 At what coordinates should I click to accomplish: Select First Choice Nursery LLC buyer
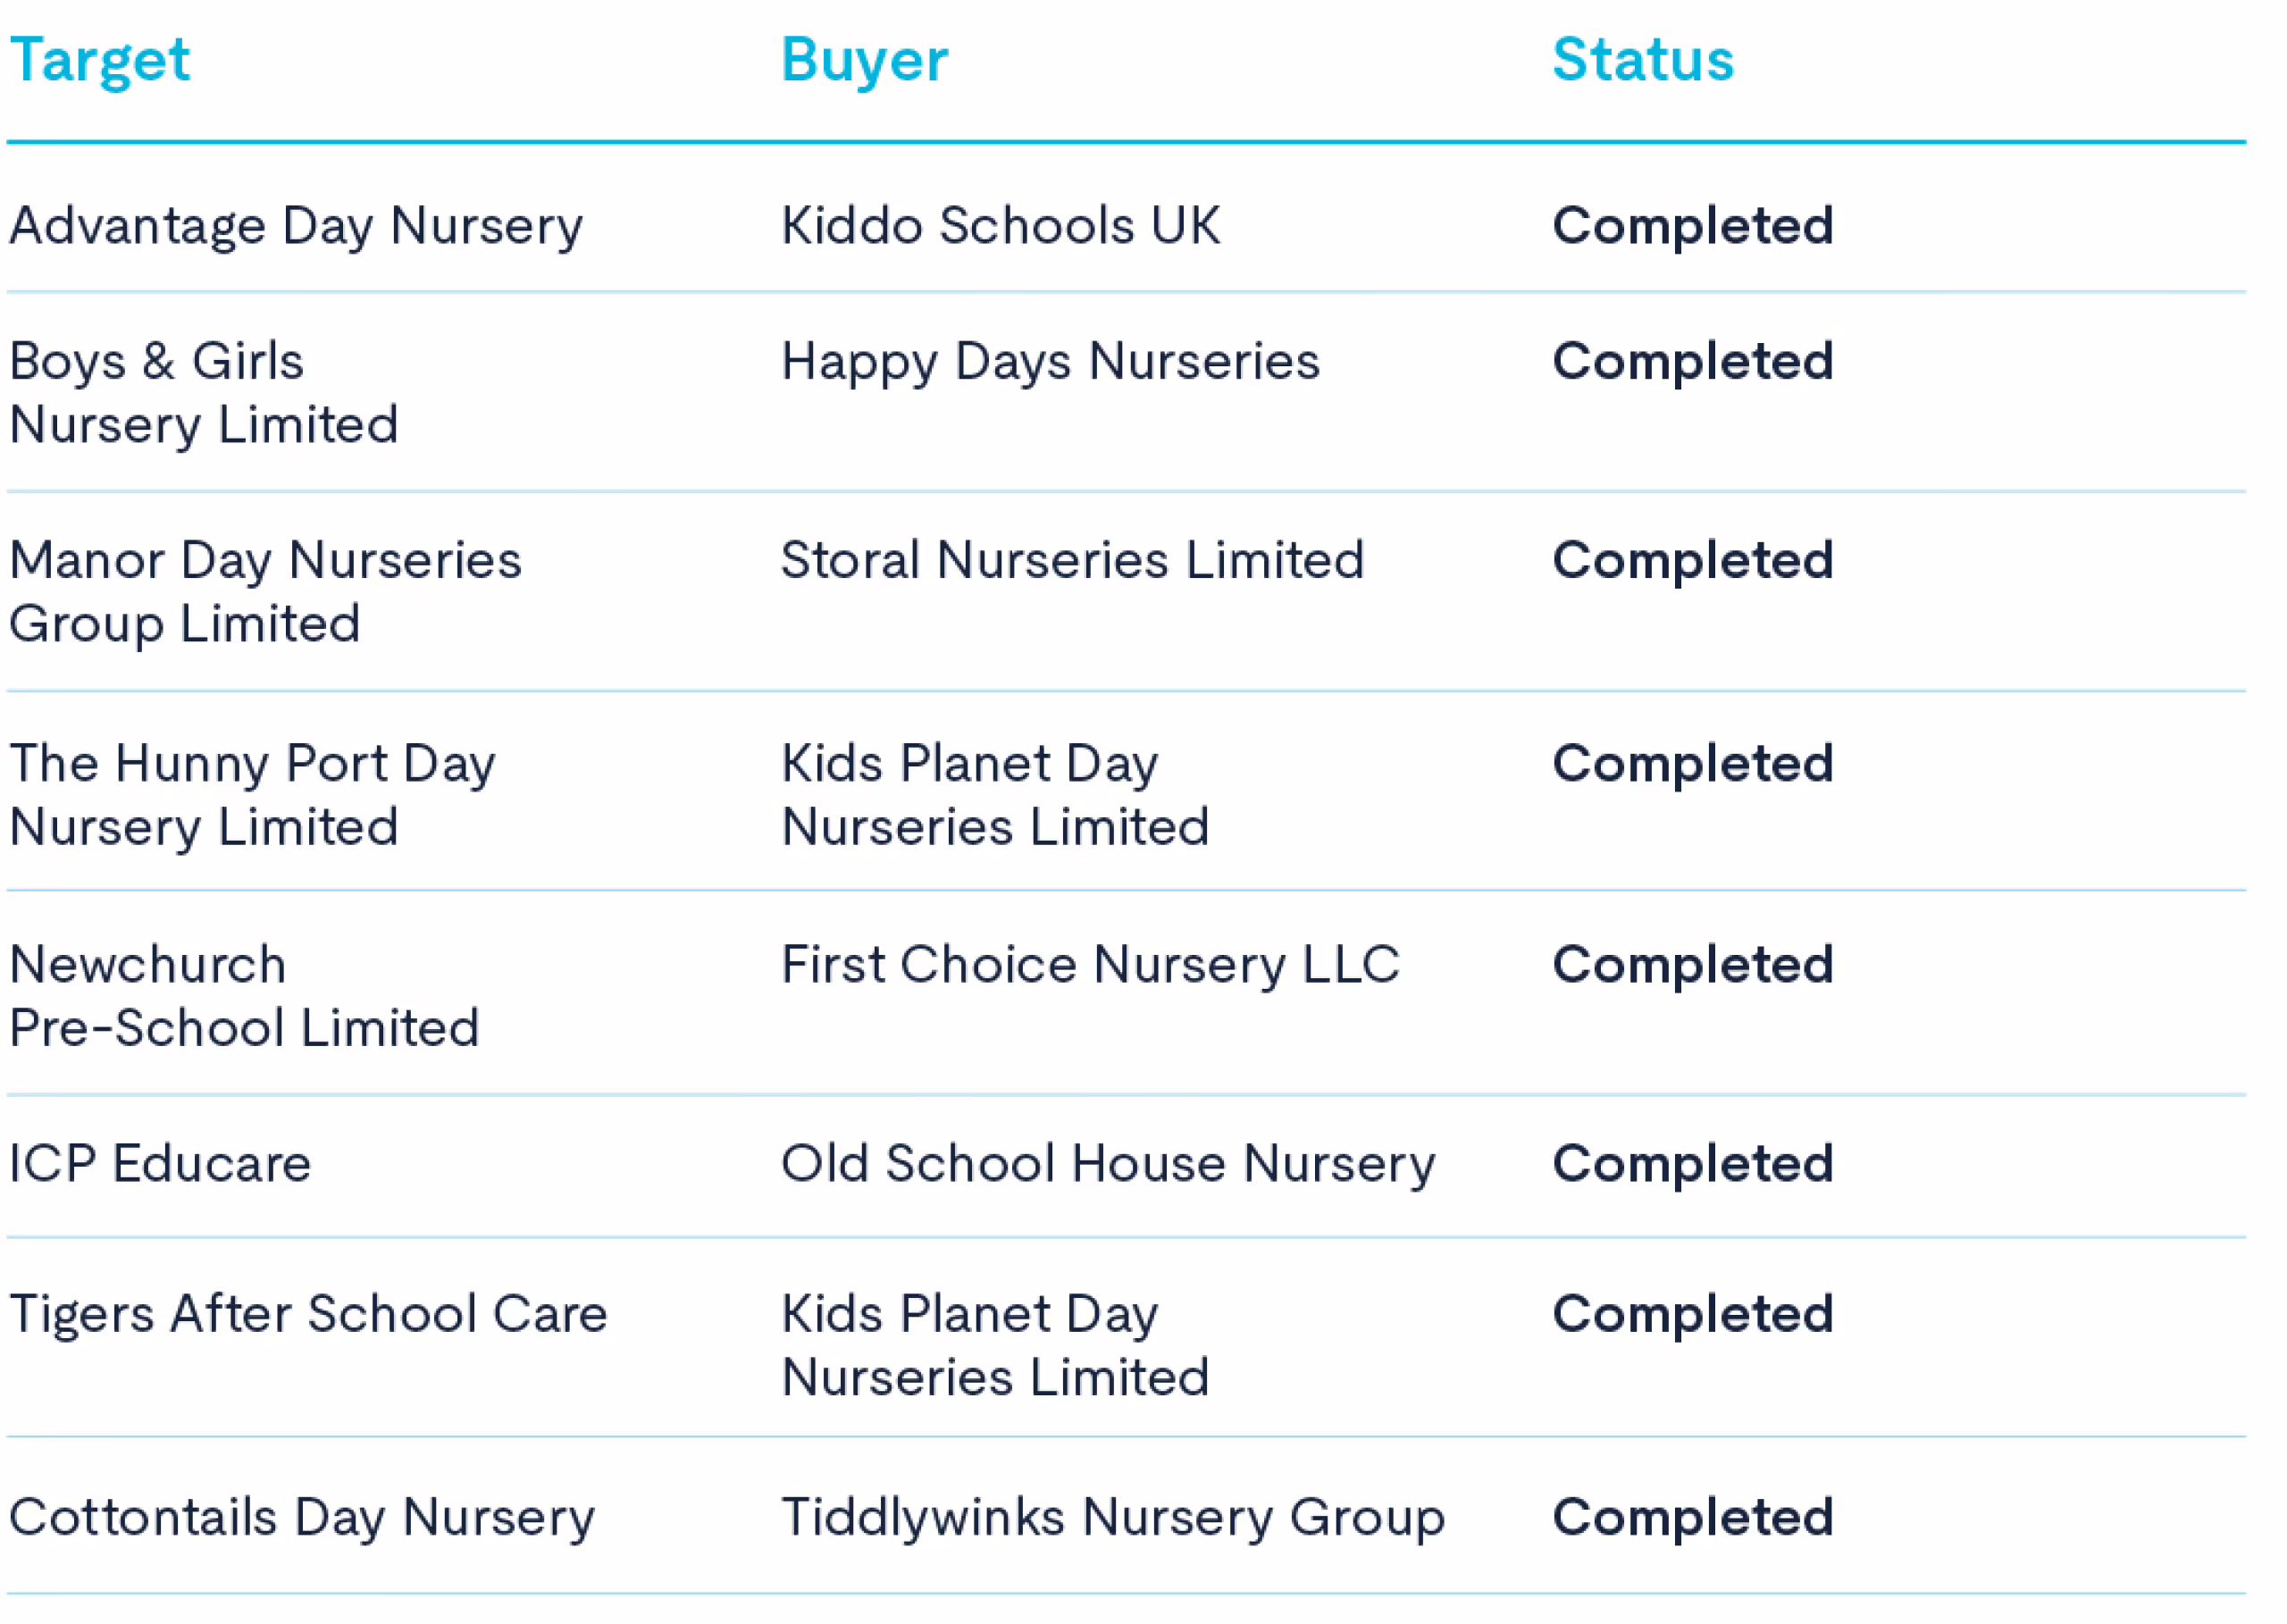[x=1090, y=966]
